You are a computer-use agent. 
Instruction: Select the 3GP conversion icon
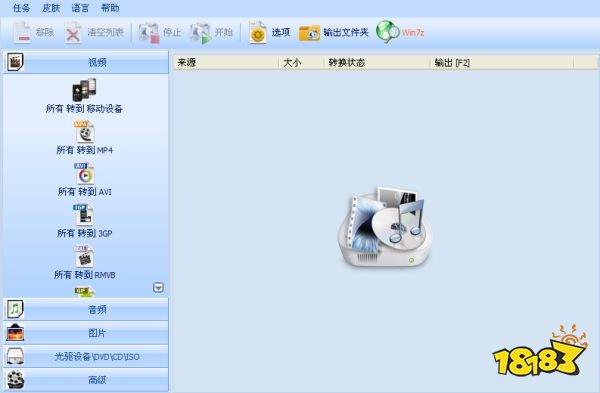point(84,215)
